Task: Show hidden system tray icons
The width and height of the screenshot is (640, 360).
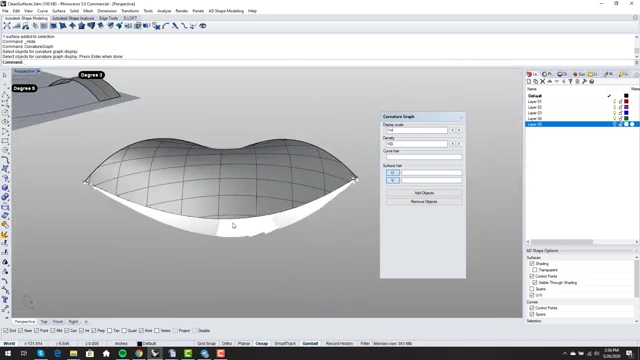Action: coord(565,353)
